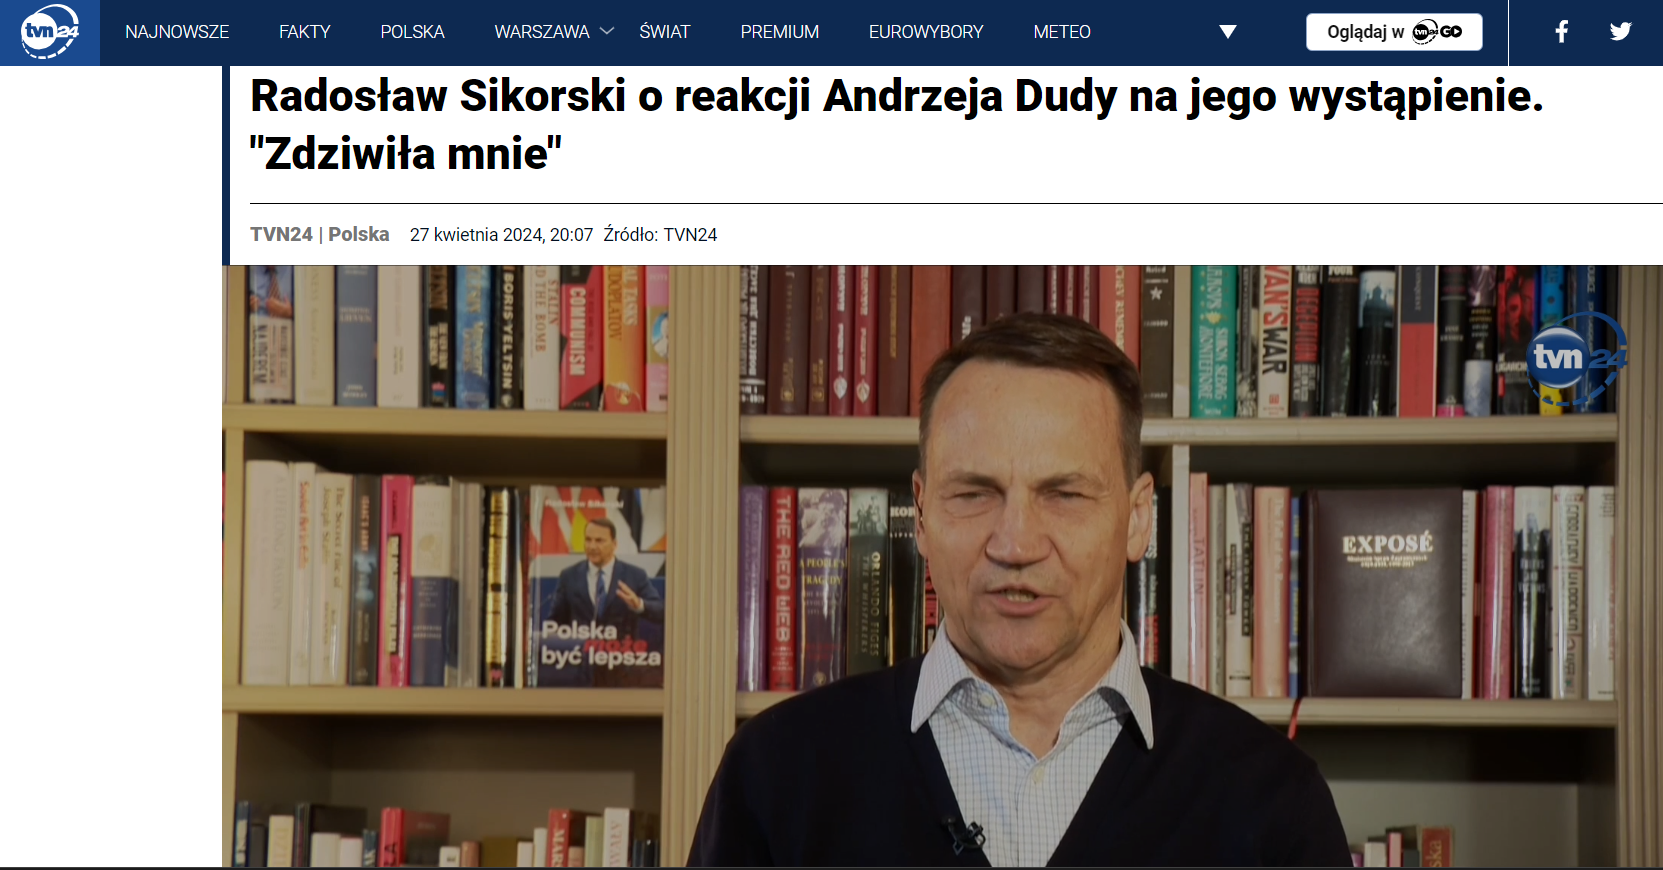Click the TVN24 logo in header
The height and width of the screenshot is (870, 1663).
pyautogui.click(x=50, y=32)
